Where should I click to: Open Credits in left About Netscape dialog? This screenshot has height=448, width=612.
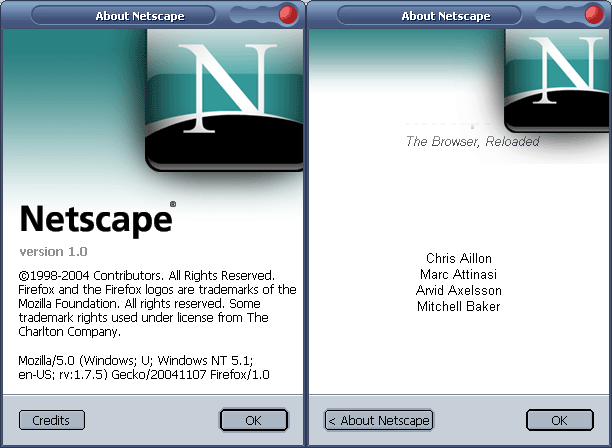(x=52, y=420)
